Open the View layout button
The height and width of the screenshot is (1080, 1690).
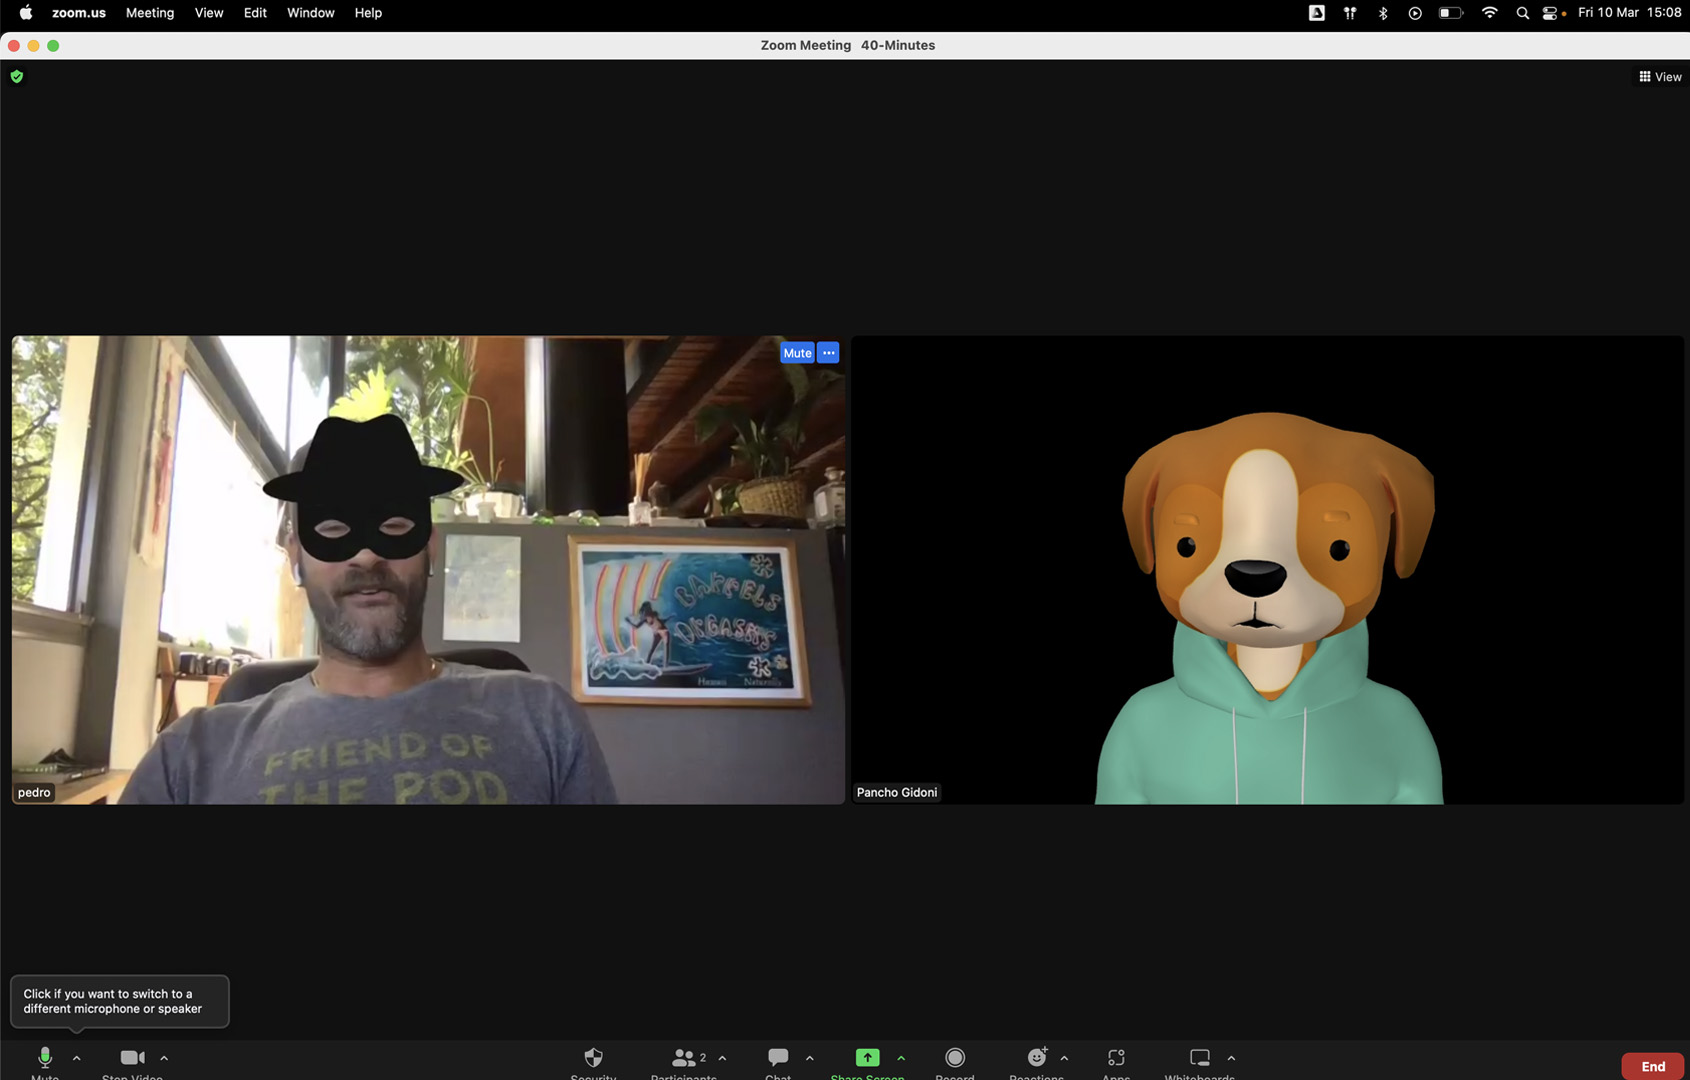(1660, 77)
